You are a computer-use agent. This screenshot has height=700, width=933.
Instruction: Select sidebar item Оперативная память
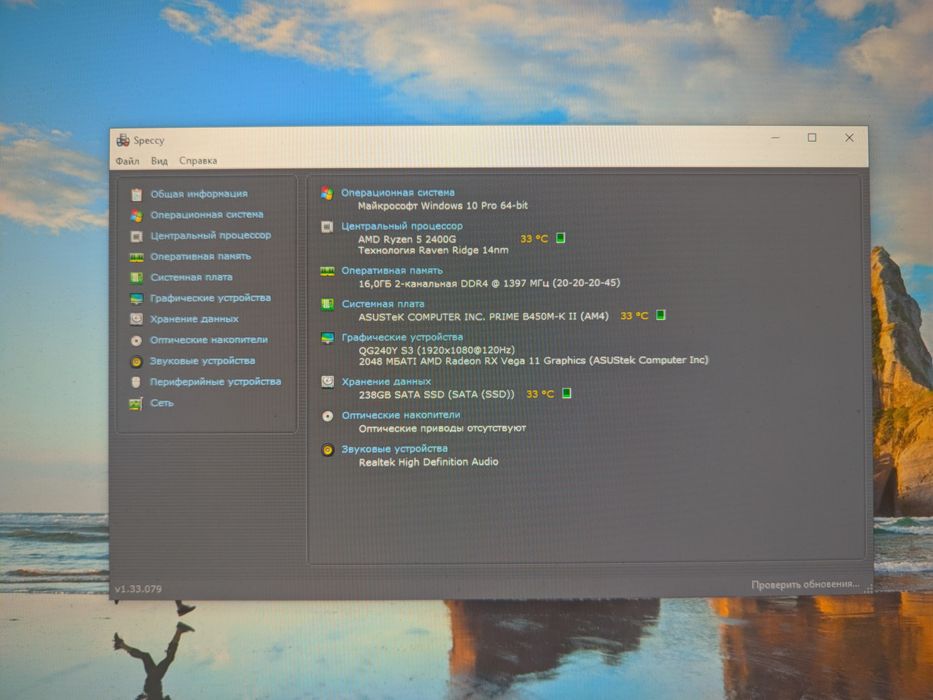[x=201, y=257]
